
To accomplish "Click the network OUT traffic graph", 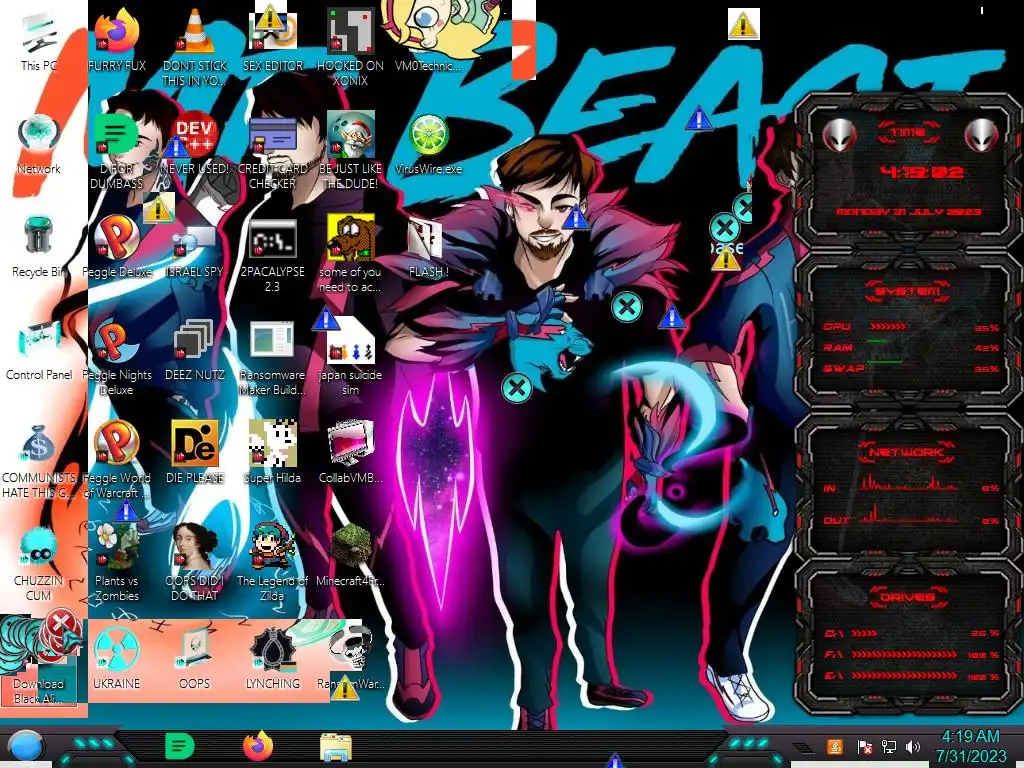I will coord(909,515).
